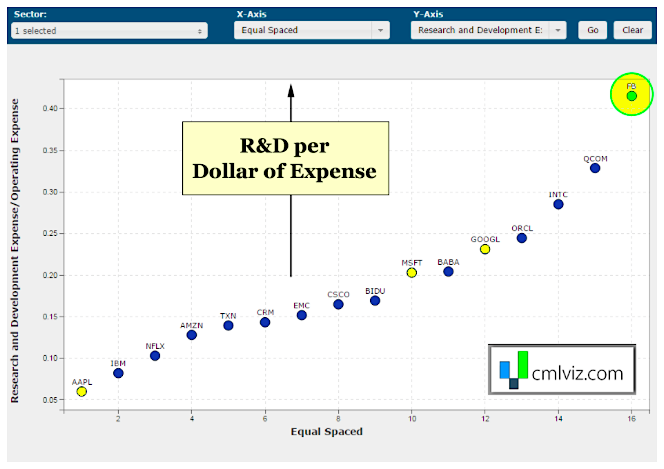Image resolution: width=664 pixels, height=469 pixels.
Task: Click the 0.40 y-axis tick label
Action: [50, 108]
